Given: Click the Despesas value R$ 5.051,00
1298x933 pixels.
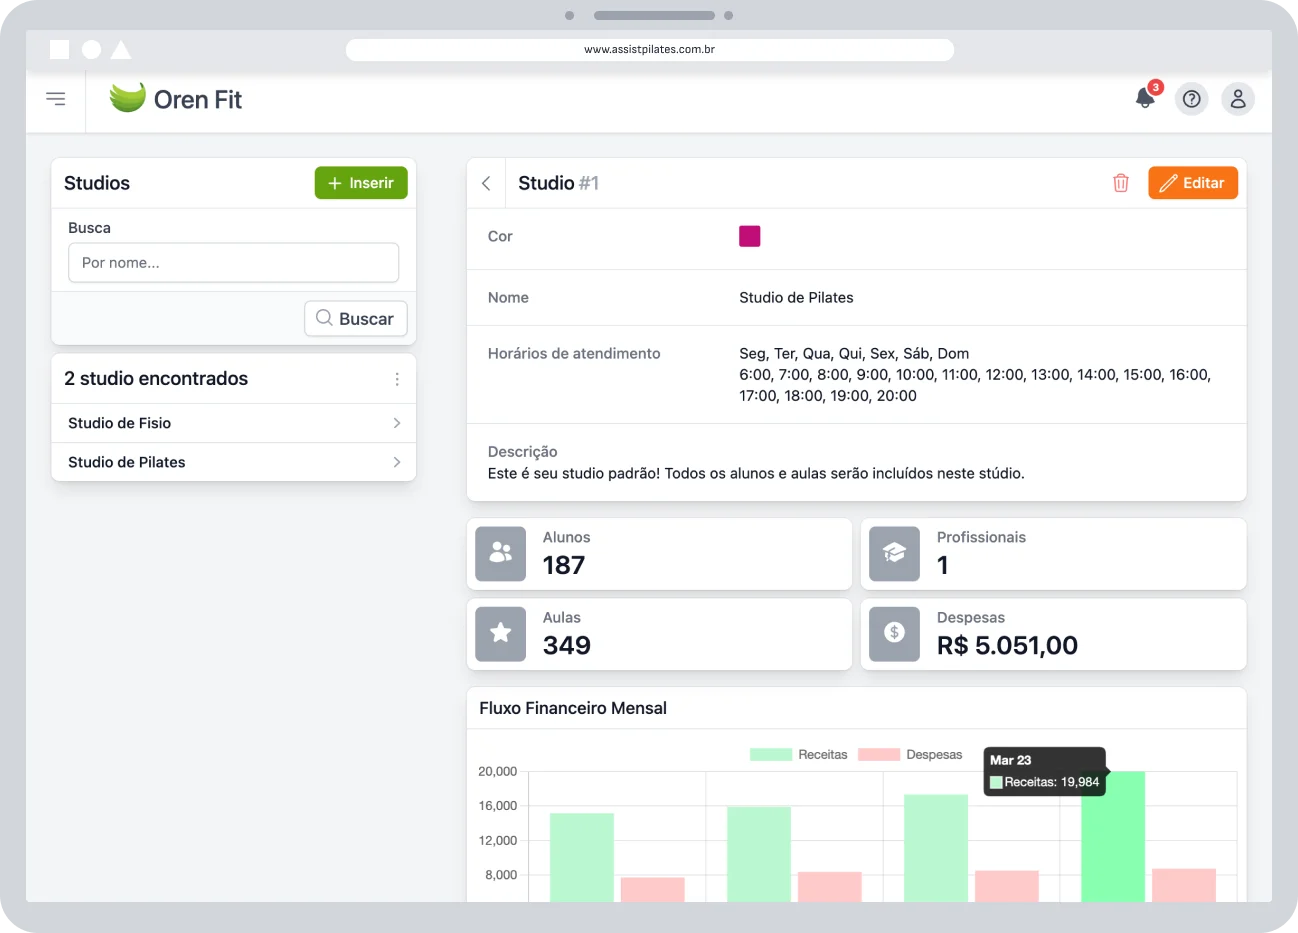Looking at the screenshot, I should point(1007,646).
